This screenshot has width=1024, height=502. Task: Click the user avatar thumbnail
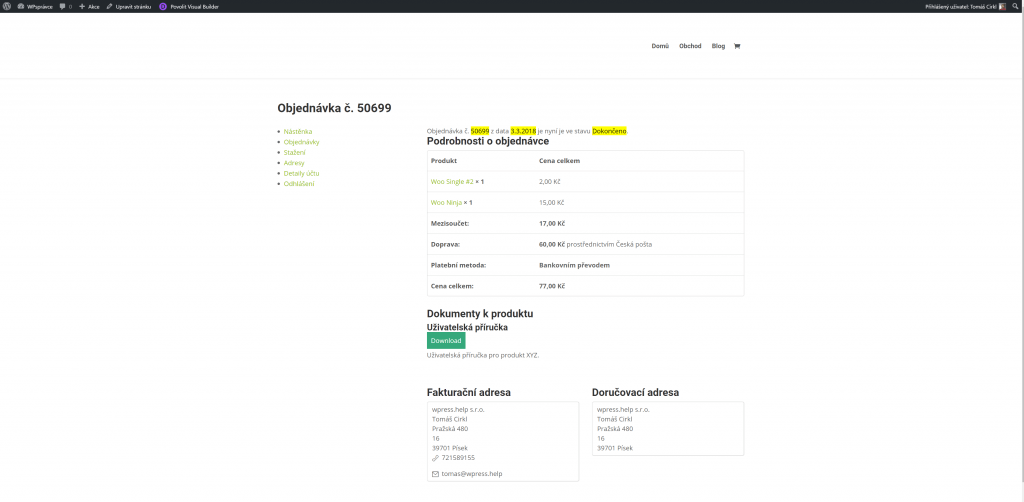[x=1002, y=7]
